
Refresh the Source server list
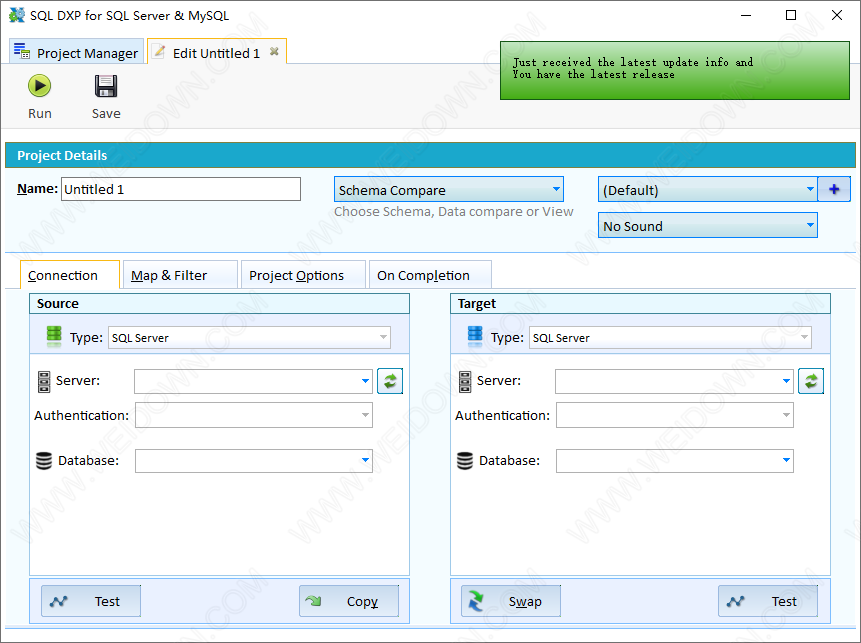tap(390, 381)
